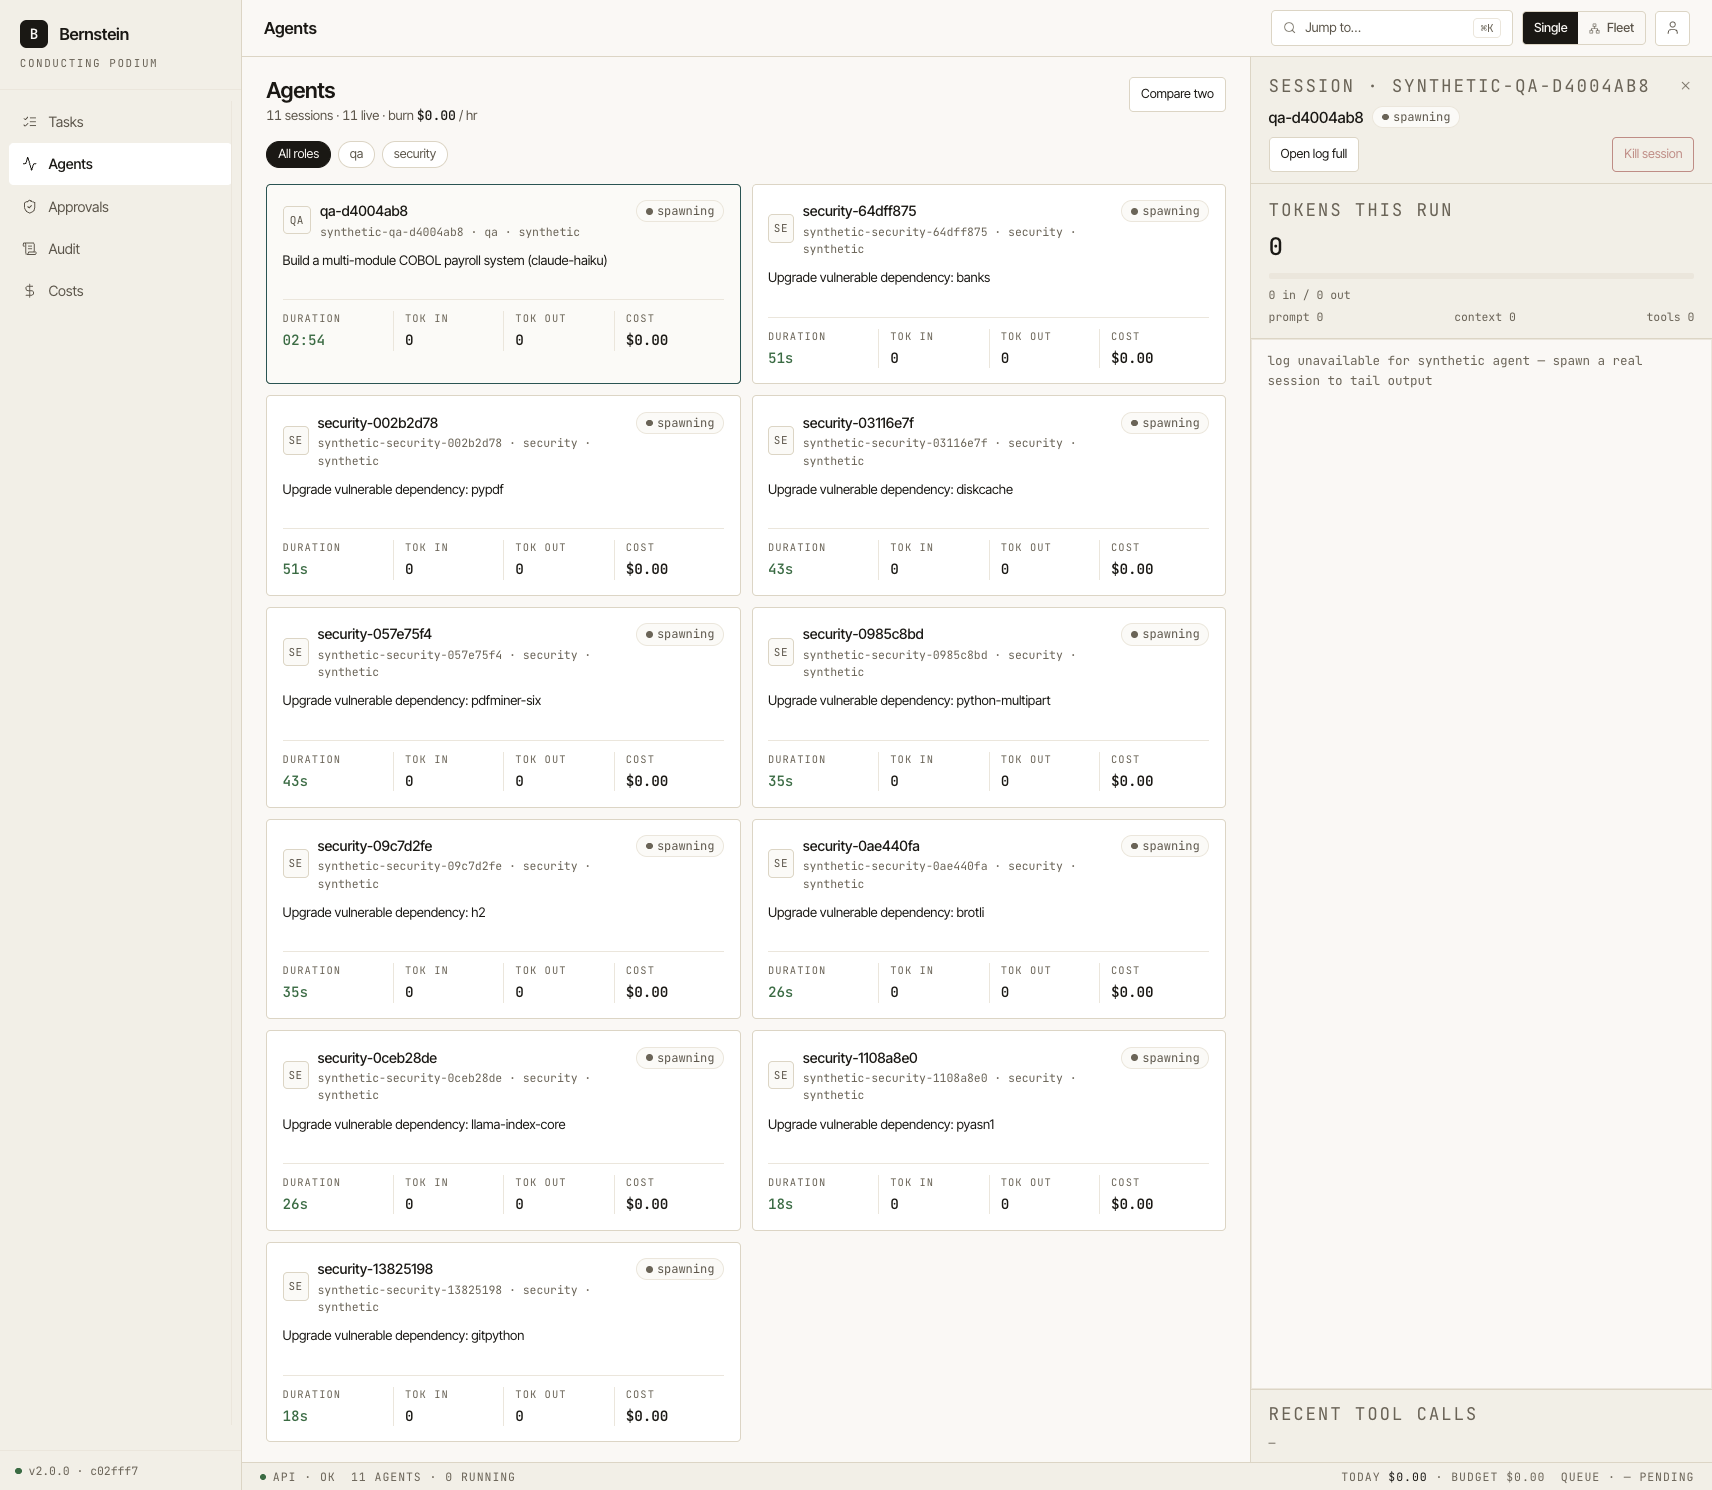Go to the Approvals page
The width and height of the screenshot is (1712, 1490).
click(120, 207)
